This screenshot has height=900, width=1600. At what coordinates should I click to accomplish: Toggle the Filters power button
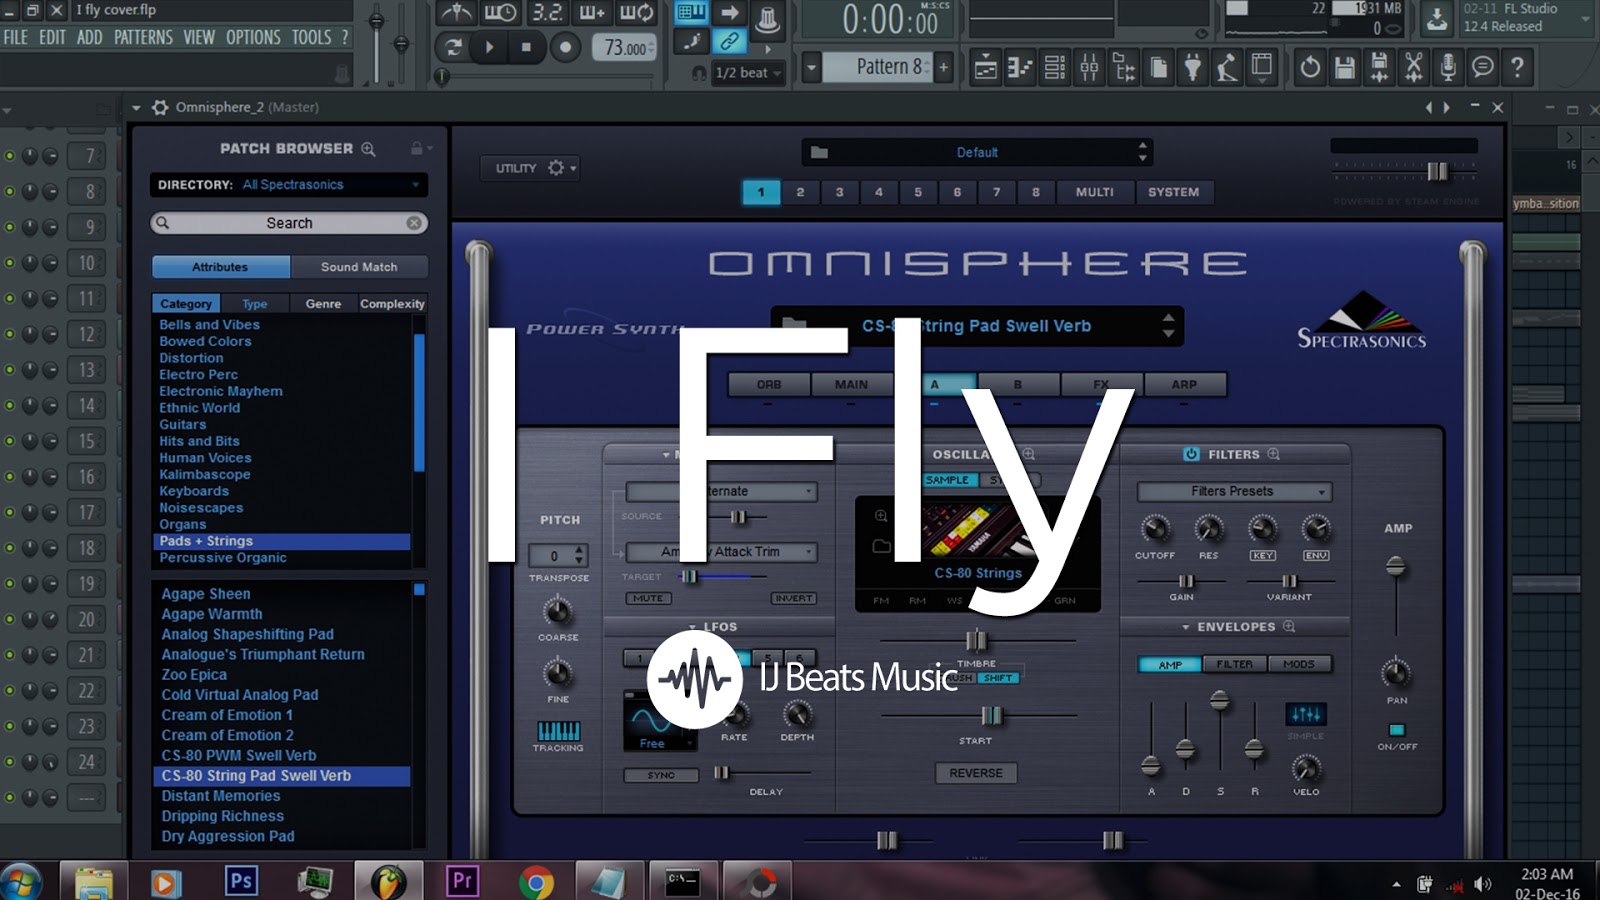coord(1191,454)
